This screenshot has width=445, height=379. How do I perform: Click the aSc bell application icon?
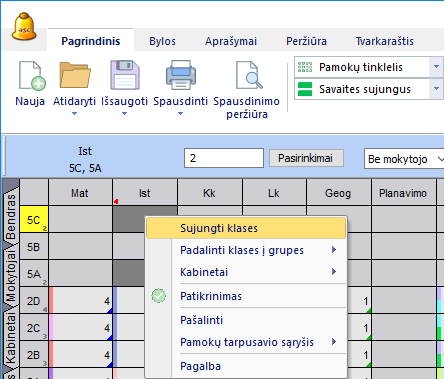(x=24, y=26)
